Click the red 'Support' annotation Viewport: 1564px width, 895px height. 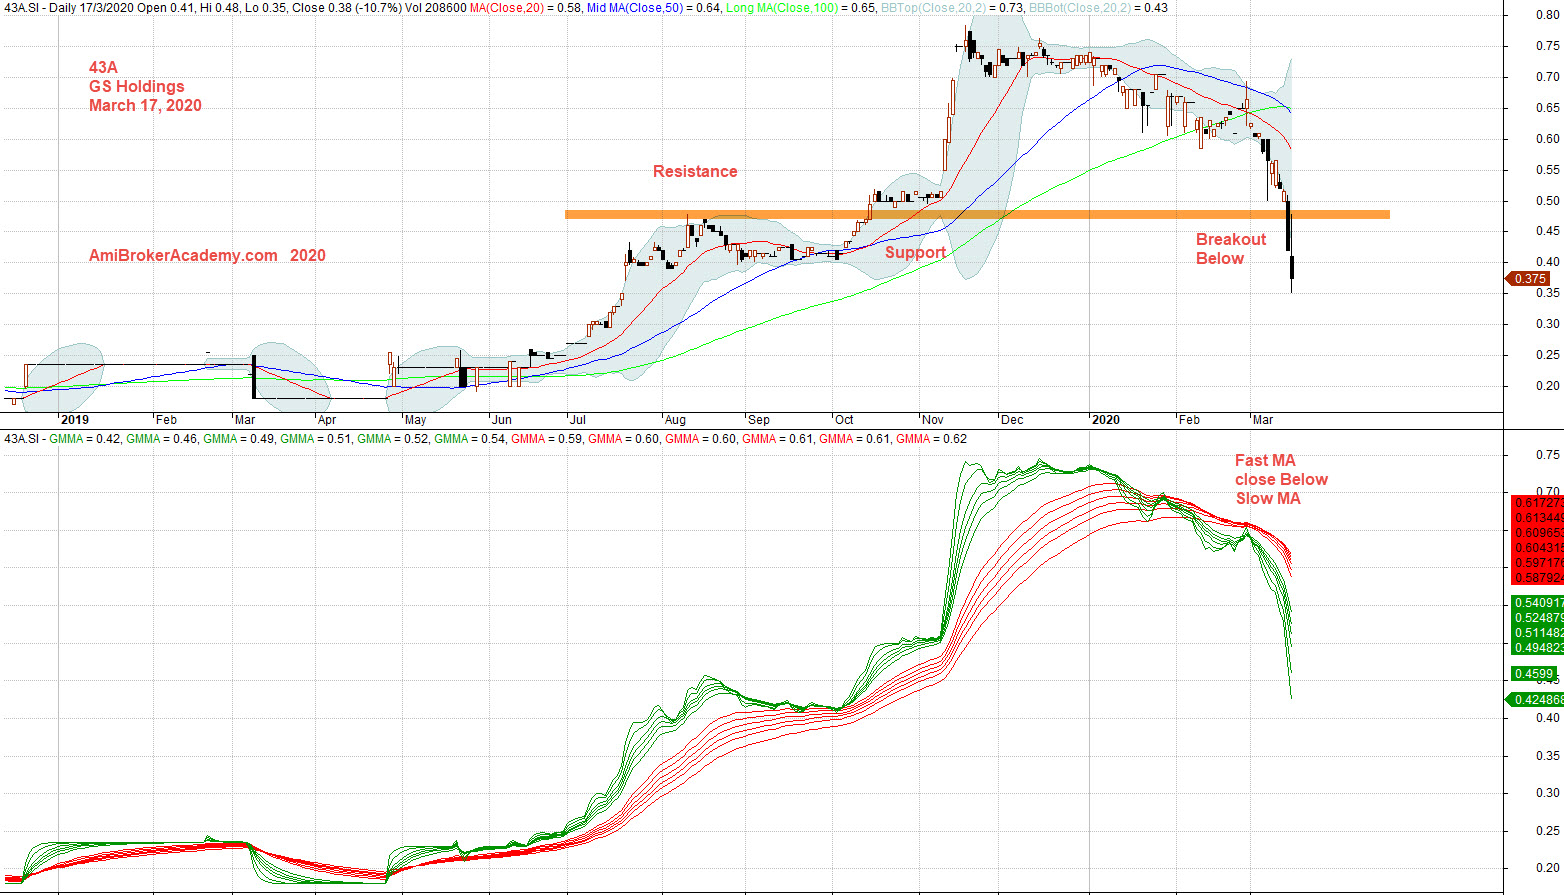pyautogui.click(x=915, y=253)
